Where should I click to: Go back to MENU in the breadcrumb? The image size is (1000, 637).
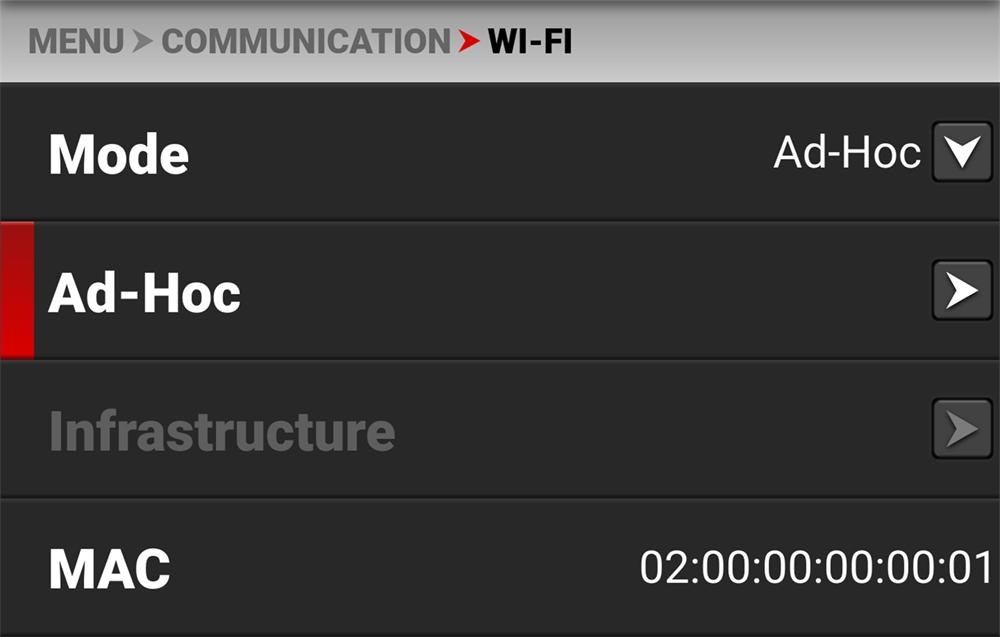pyautogui.click(x=76, y=41)
